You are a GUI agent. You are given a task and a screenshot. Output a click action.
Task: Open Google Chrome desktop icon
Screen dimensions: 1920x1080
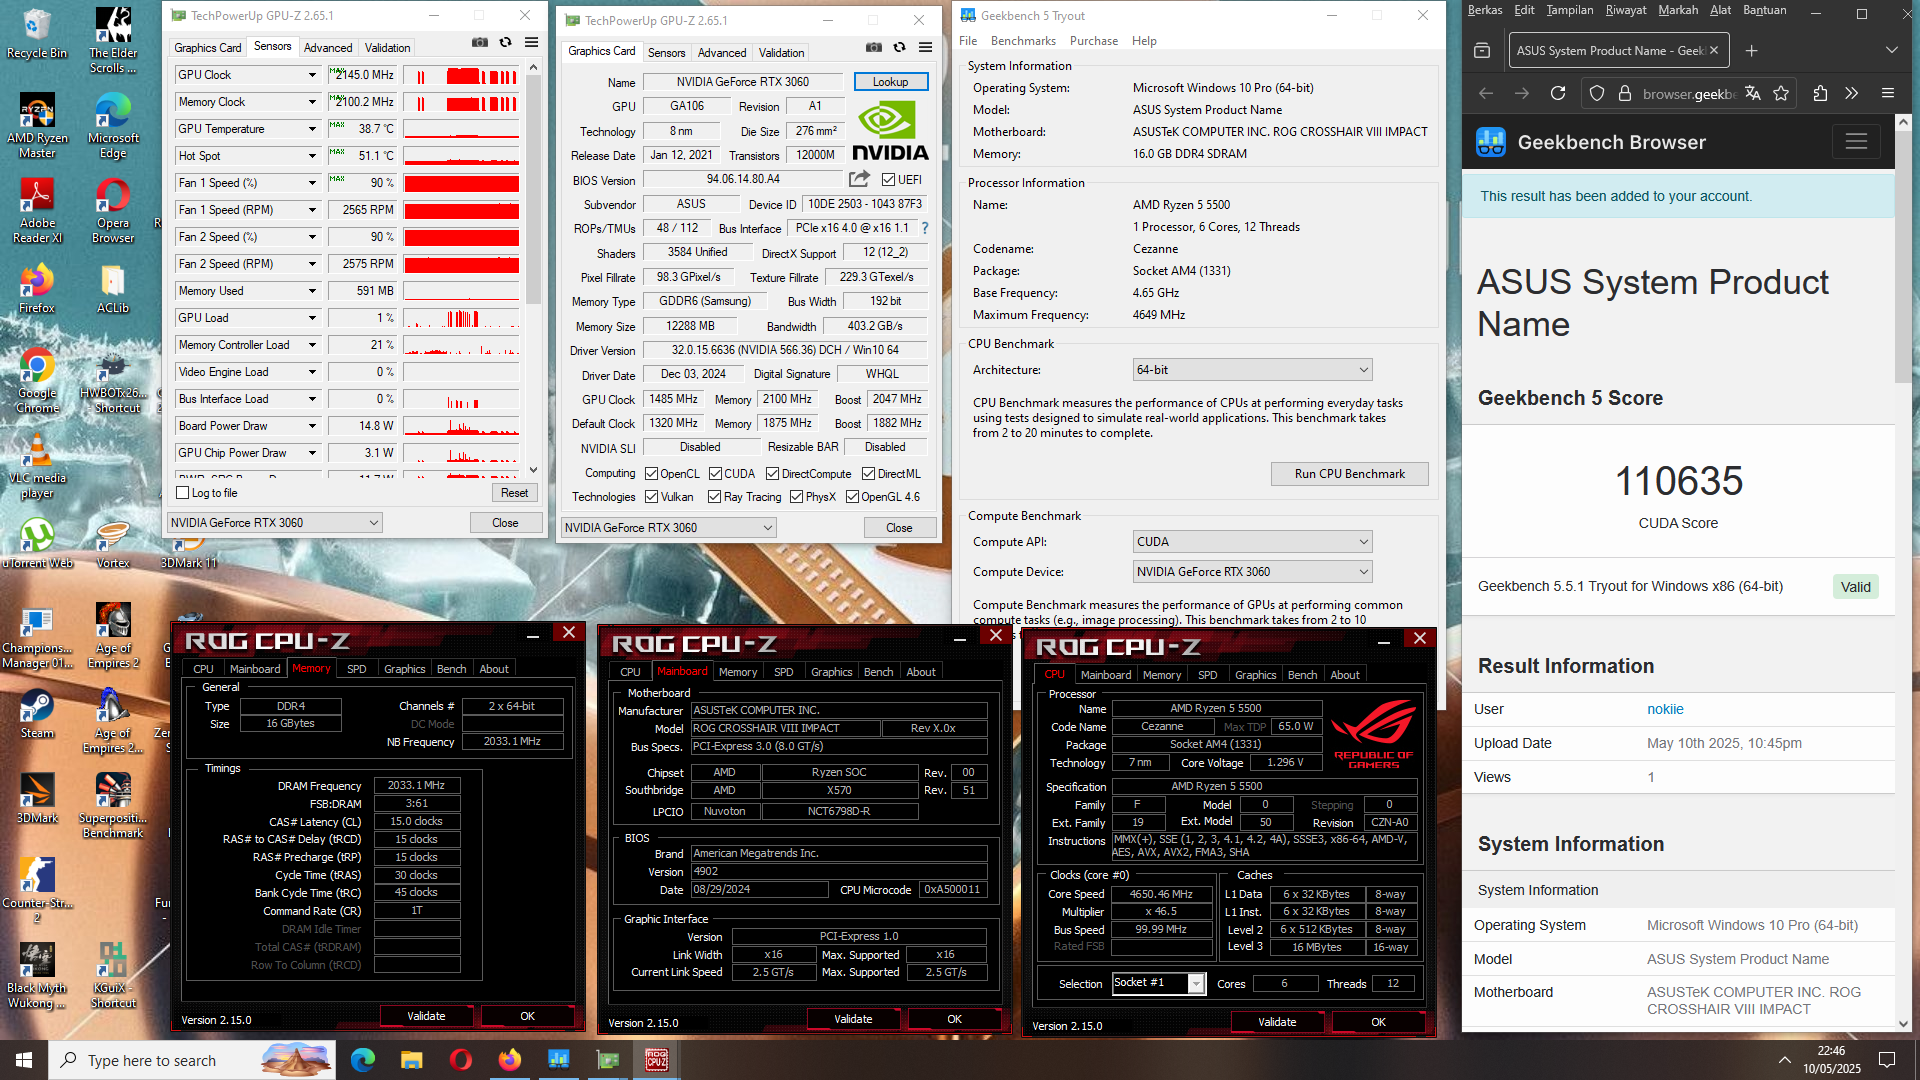click(37, 380)
